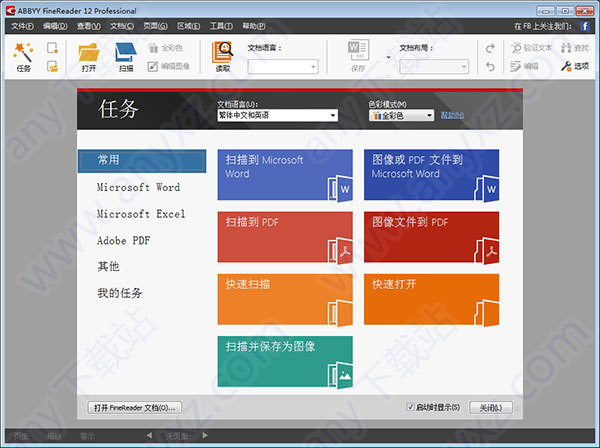Open the help link beside color mode
The height and width of the screenshot is (448, 600).
[x=452, y=115]
